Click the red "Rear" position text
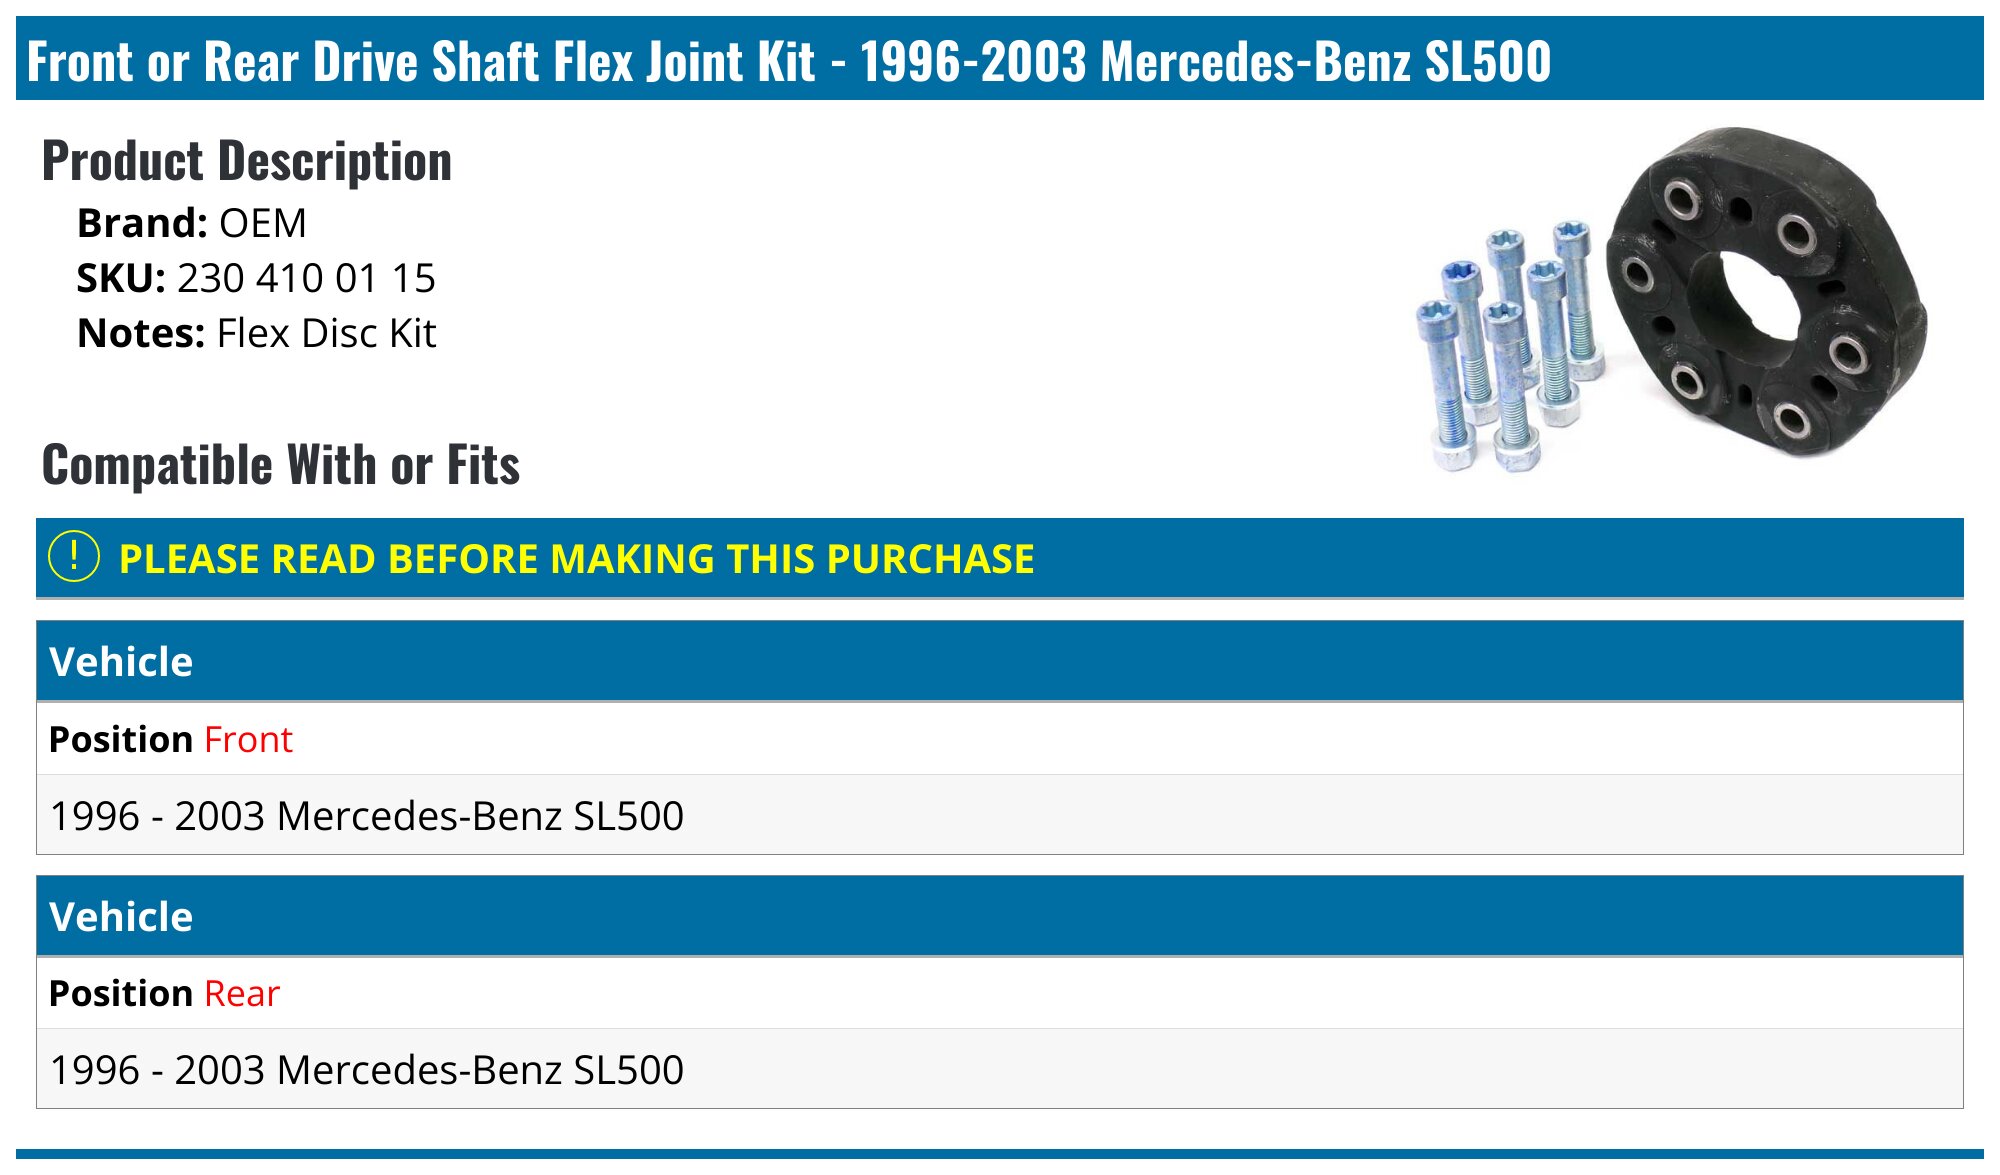Screen dimensions: 2000x1175 [x=242, y=993]
